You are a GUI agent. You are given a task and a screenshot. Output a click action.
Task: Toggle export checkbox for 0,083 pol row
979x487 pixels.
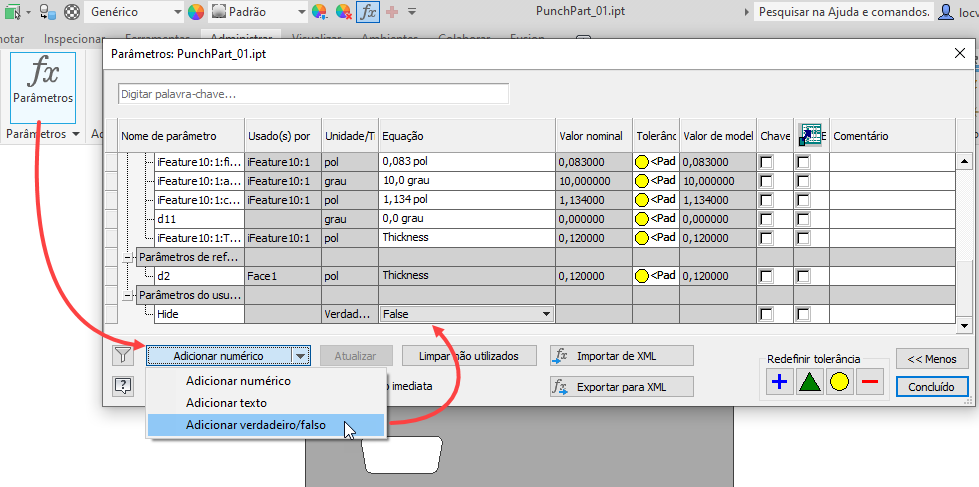point(804,163)
